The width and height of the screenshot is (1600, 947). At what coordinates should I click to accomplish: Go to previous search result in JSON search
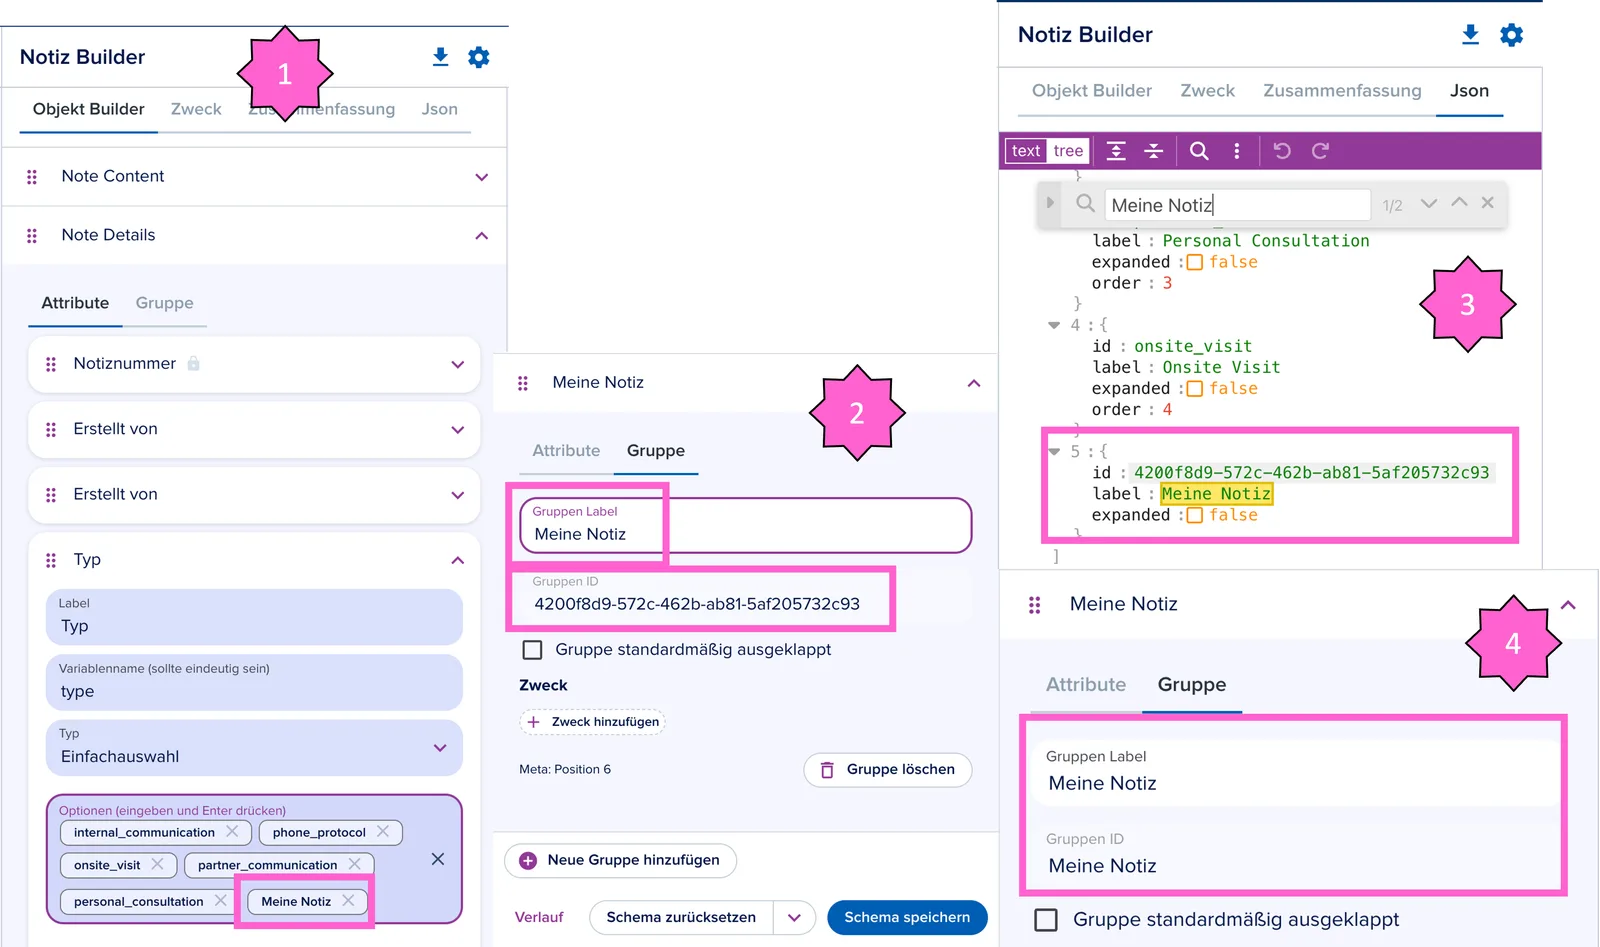pyautogui.click(x=1459, y=203)
